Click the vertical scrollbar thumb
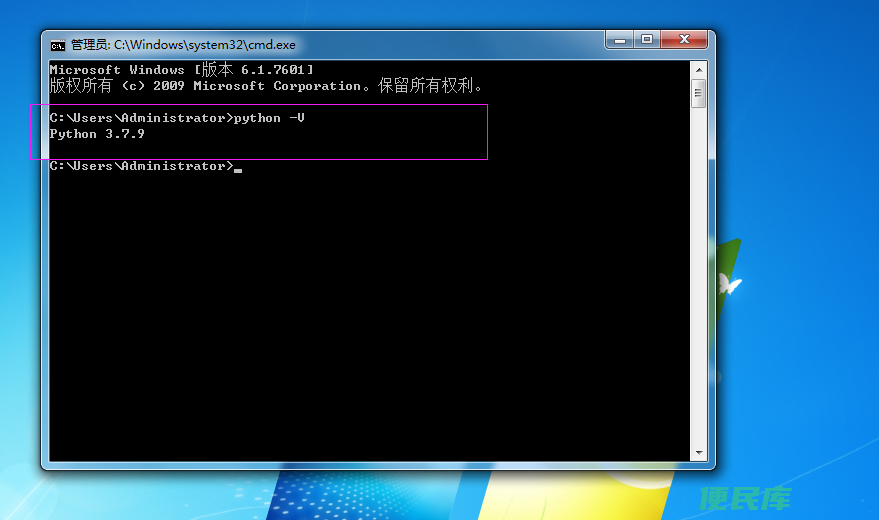879x520 pixels. click(x=698, y=93)
